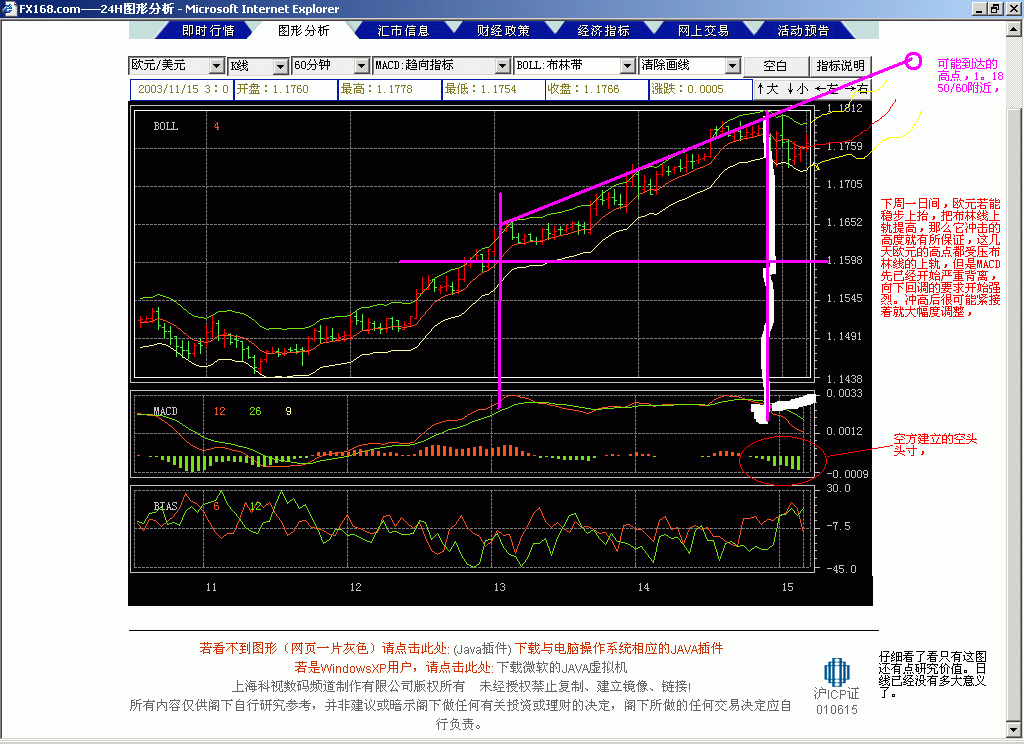
Task: Click the date 13 on the time axis
Action: pos(500,587)
